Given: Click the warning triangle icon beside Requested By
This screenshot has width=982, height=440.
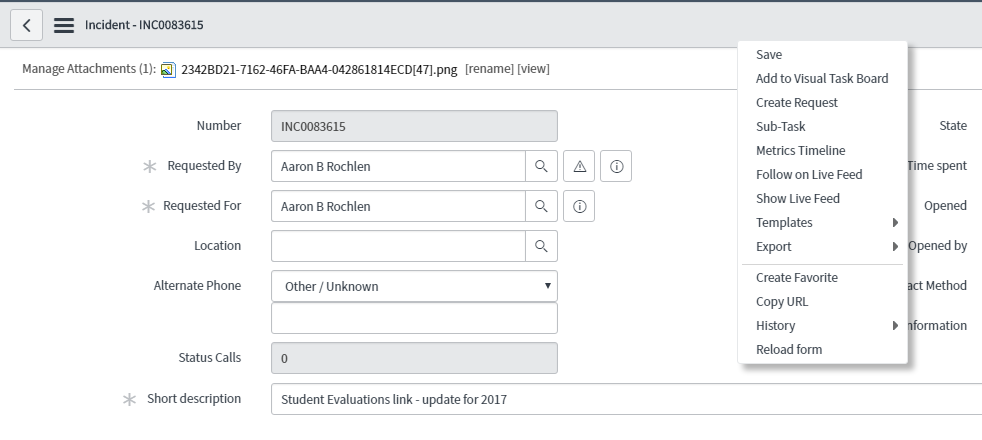Looking at the screenshot, I should tap(579, 166).
